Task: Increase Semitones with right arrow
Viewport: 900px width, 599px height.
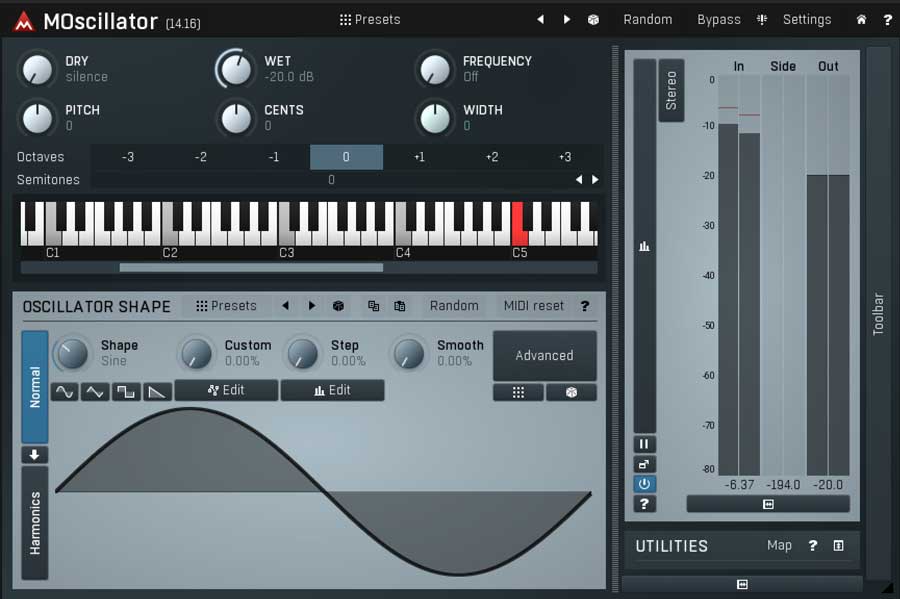Action: pyautogui.click(x=595, y=180)
